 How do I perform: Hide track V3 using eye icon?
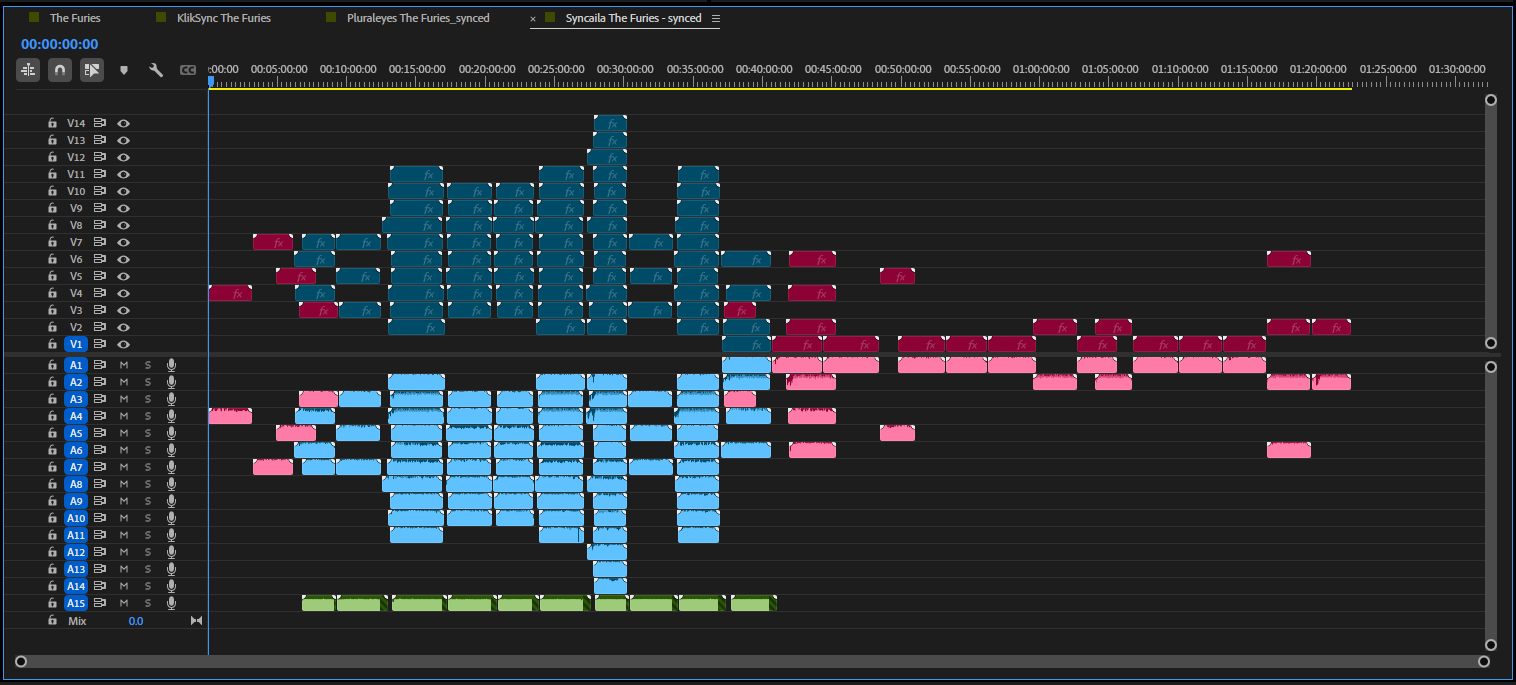pos(124,310)
